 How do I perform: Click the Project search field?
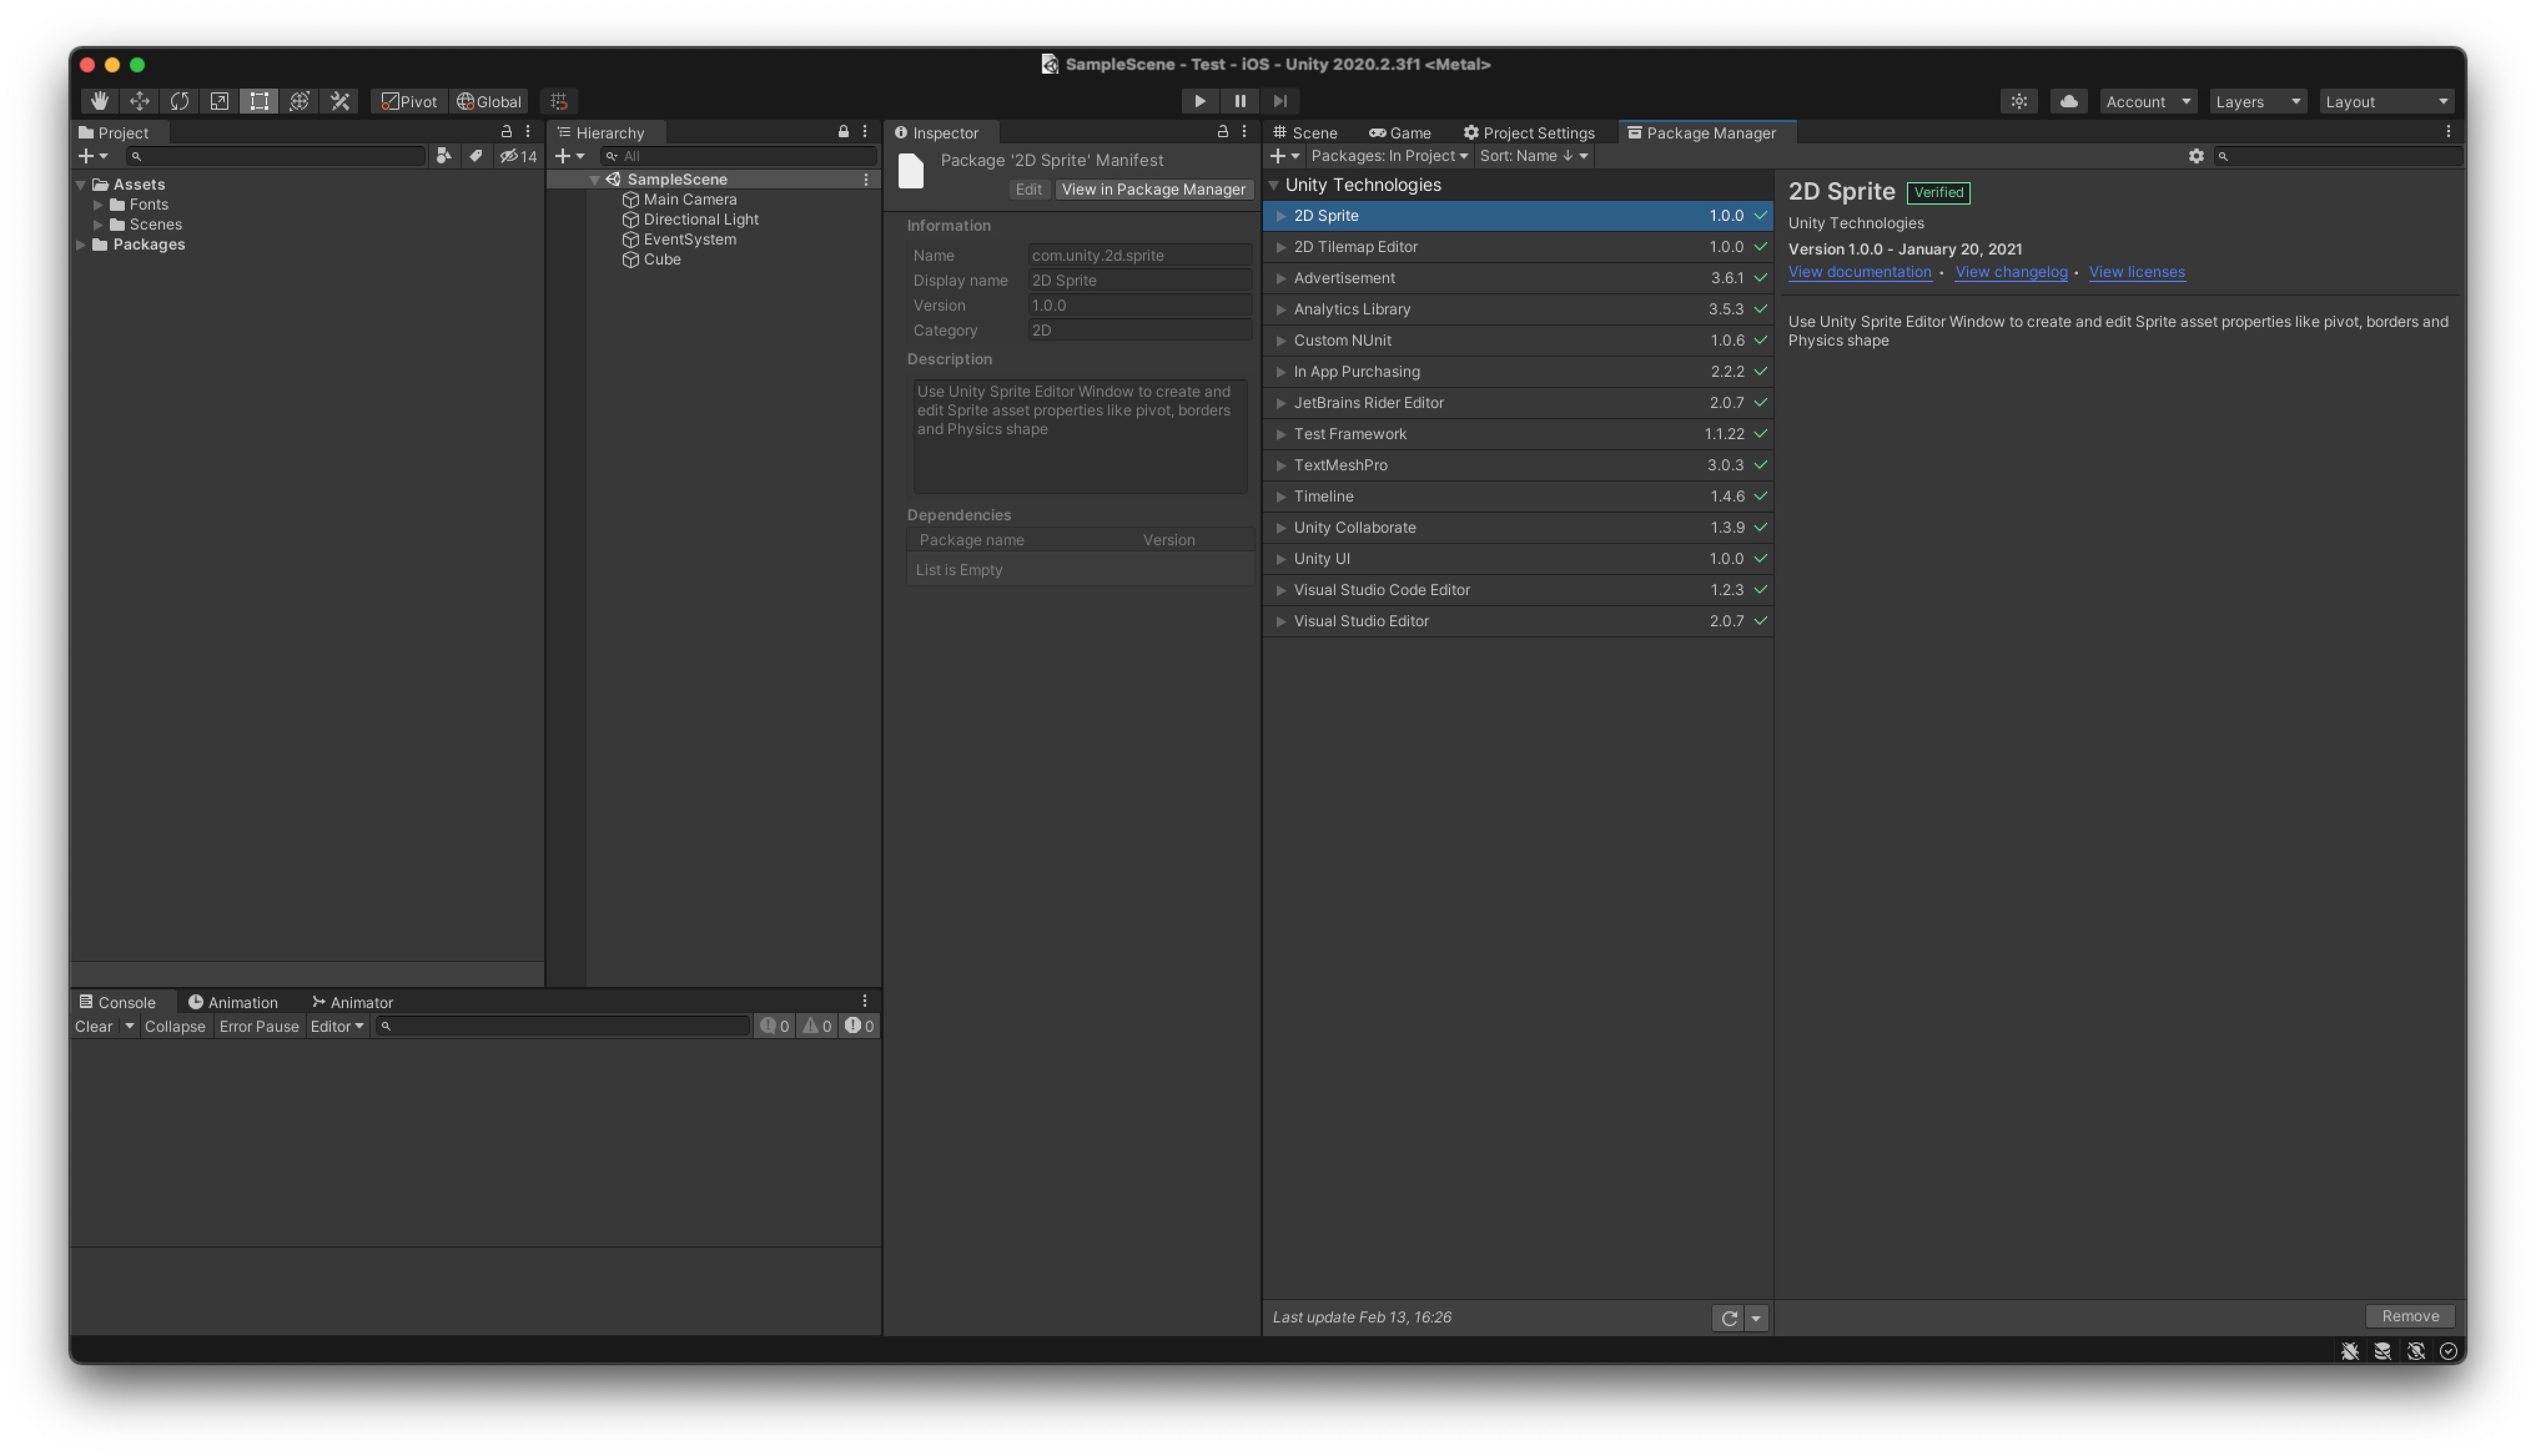276,156
